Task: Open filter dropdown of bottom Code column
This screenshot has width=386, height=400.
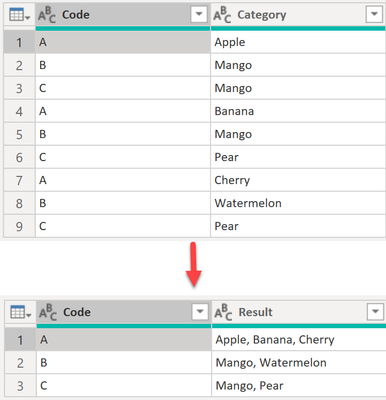Action: coord(200,312)
